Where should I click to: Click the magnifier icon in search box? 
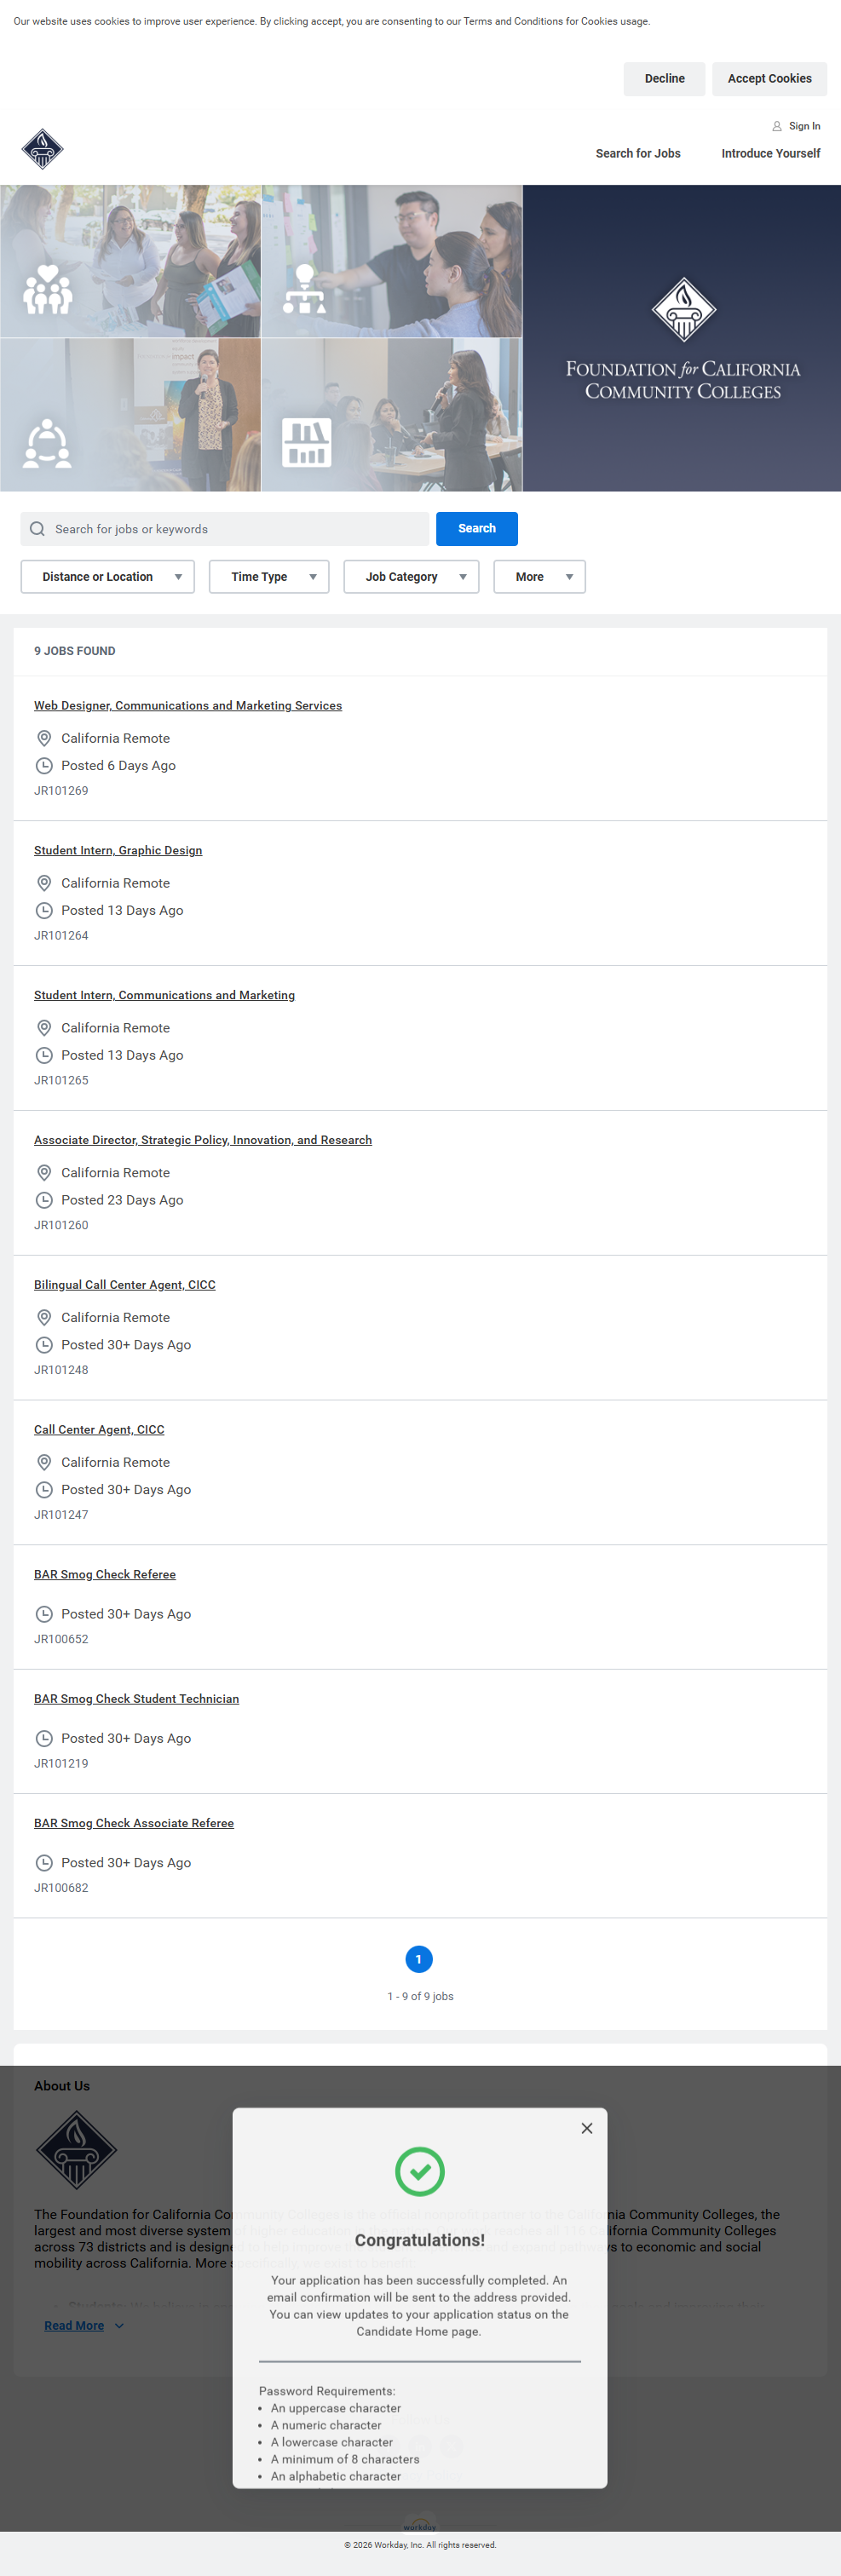click(x=38, y=529)
